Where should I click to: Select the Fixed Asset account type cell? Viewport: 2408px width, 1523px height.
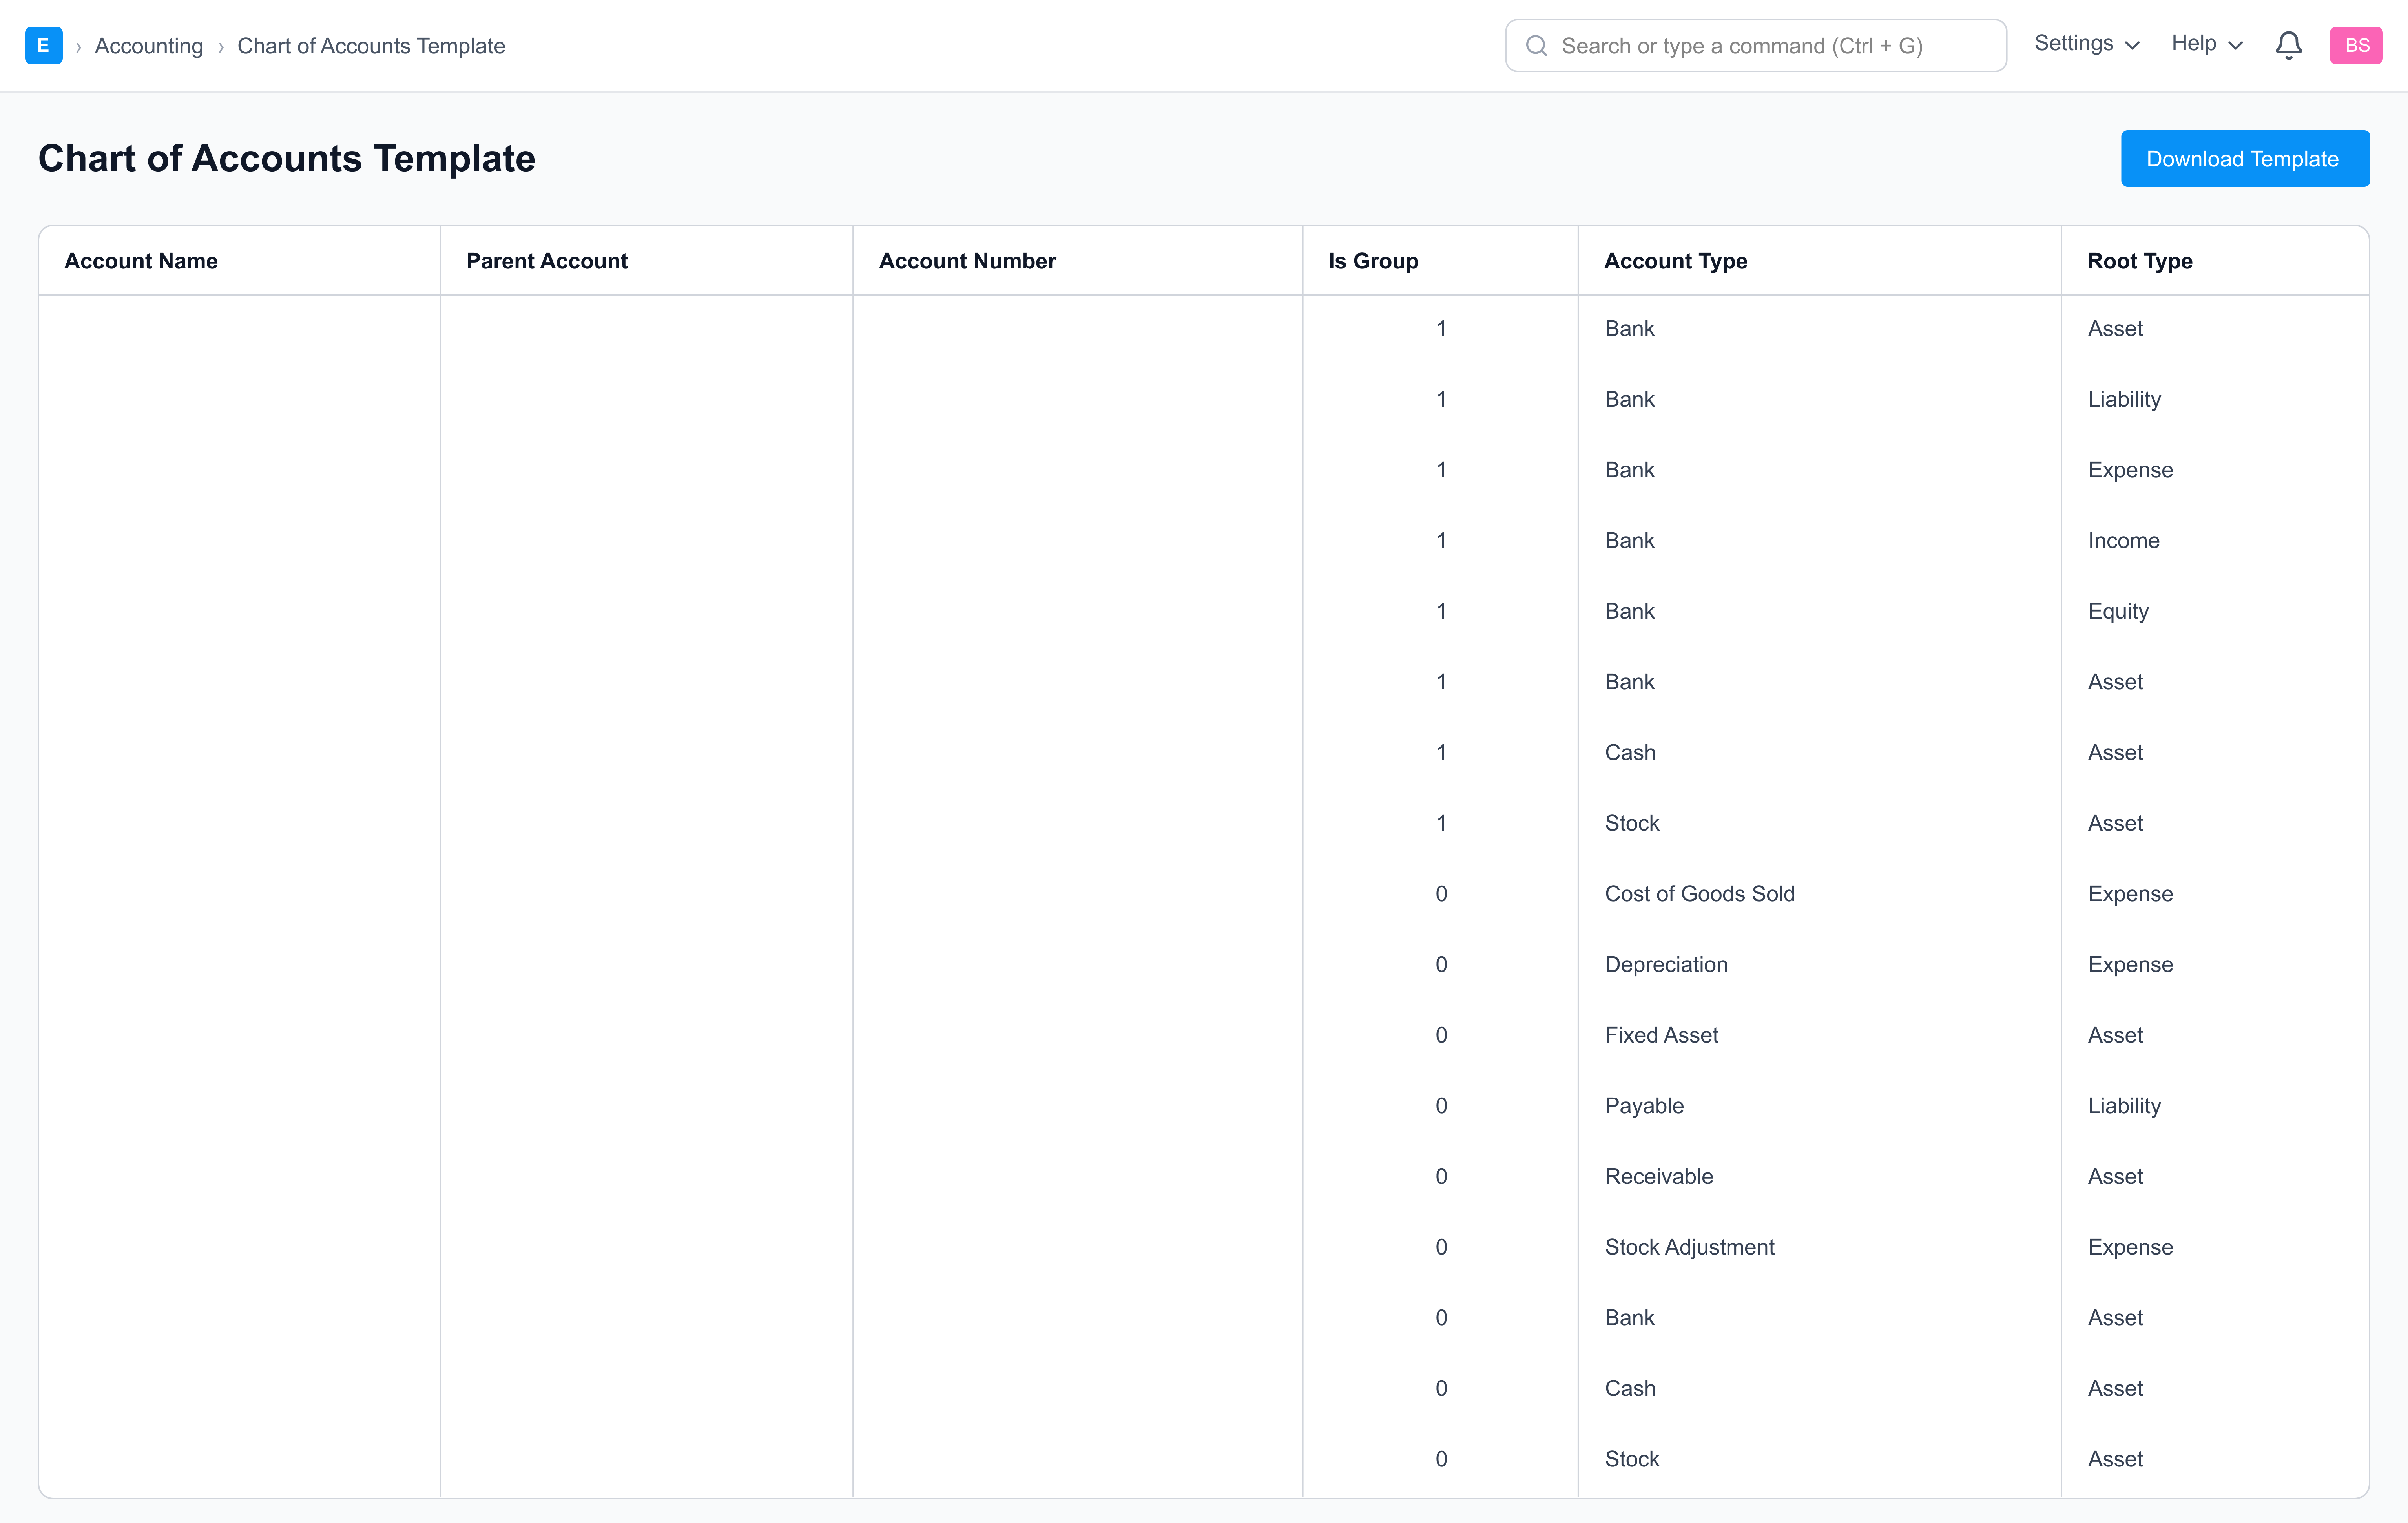tap(1661, 1035)
